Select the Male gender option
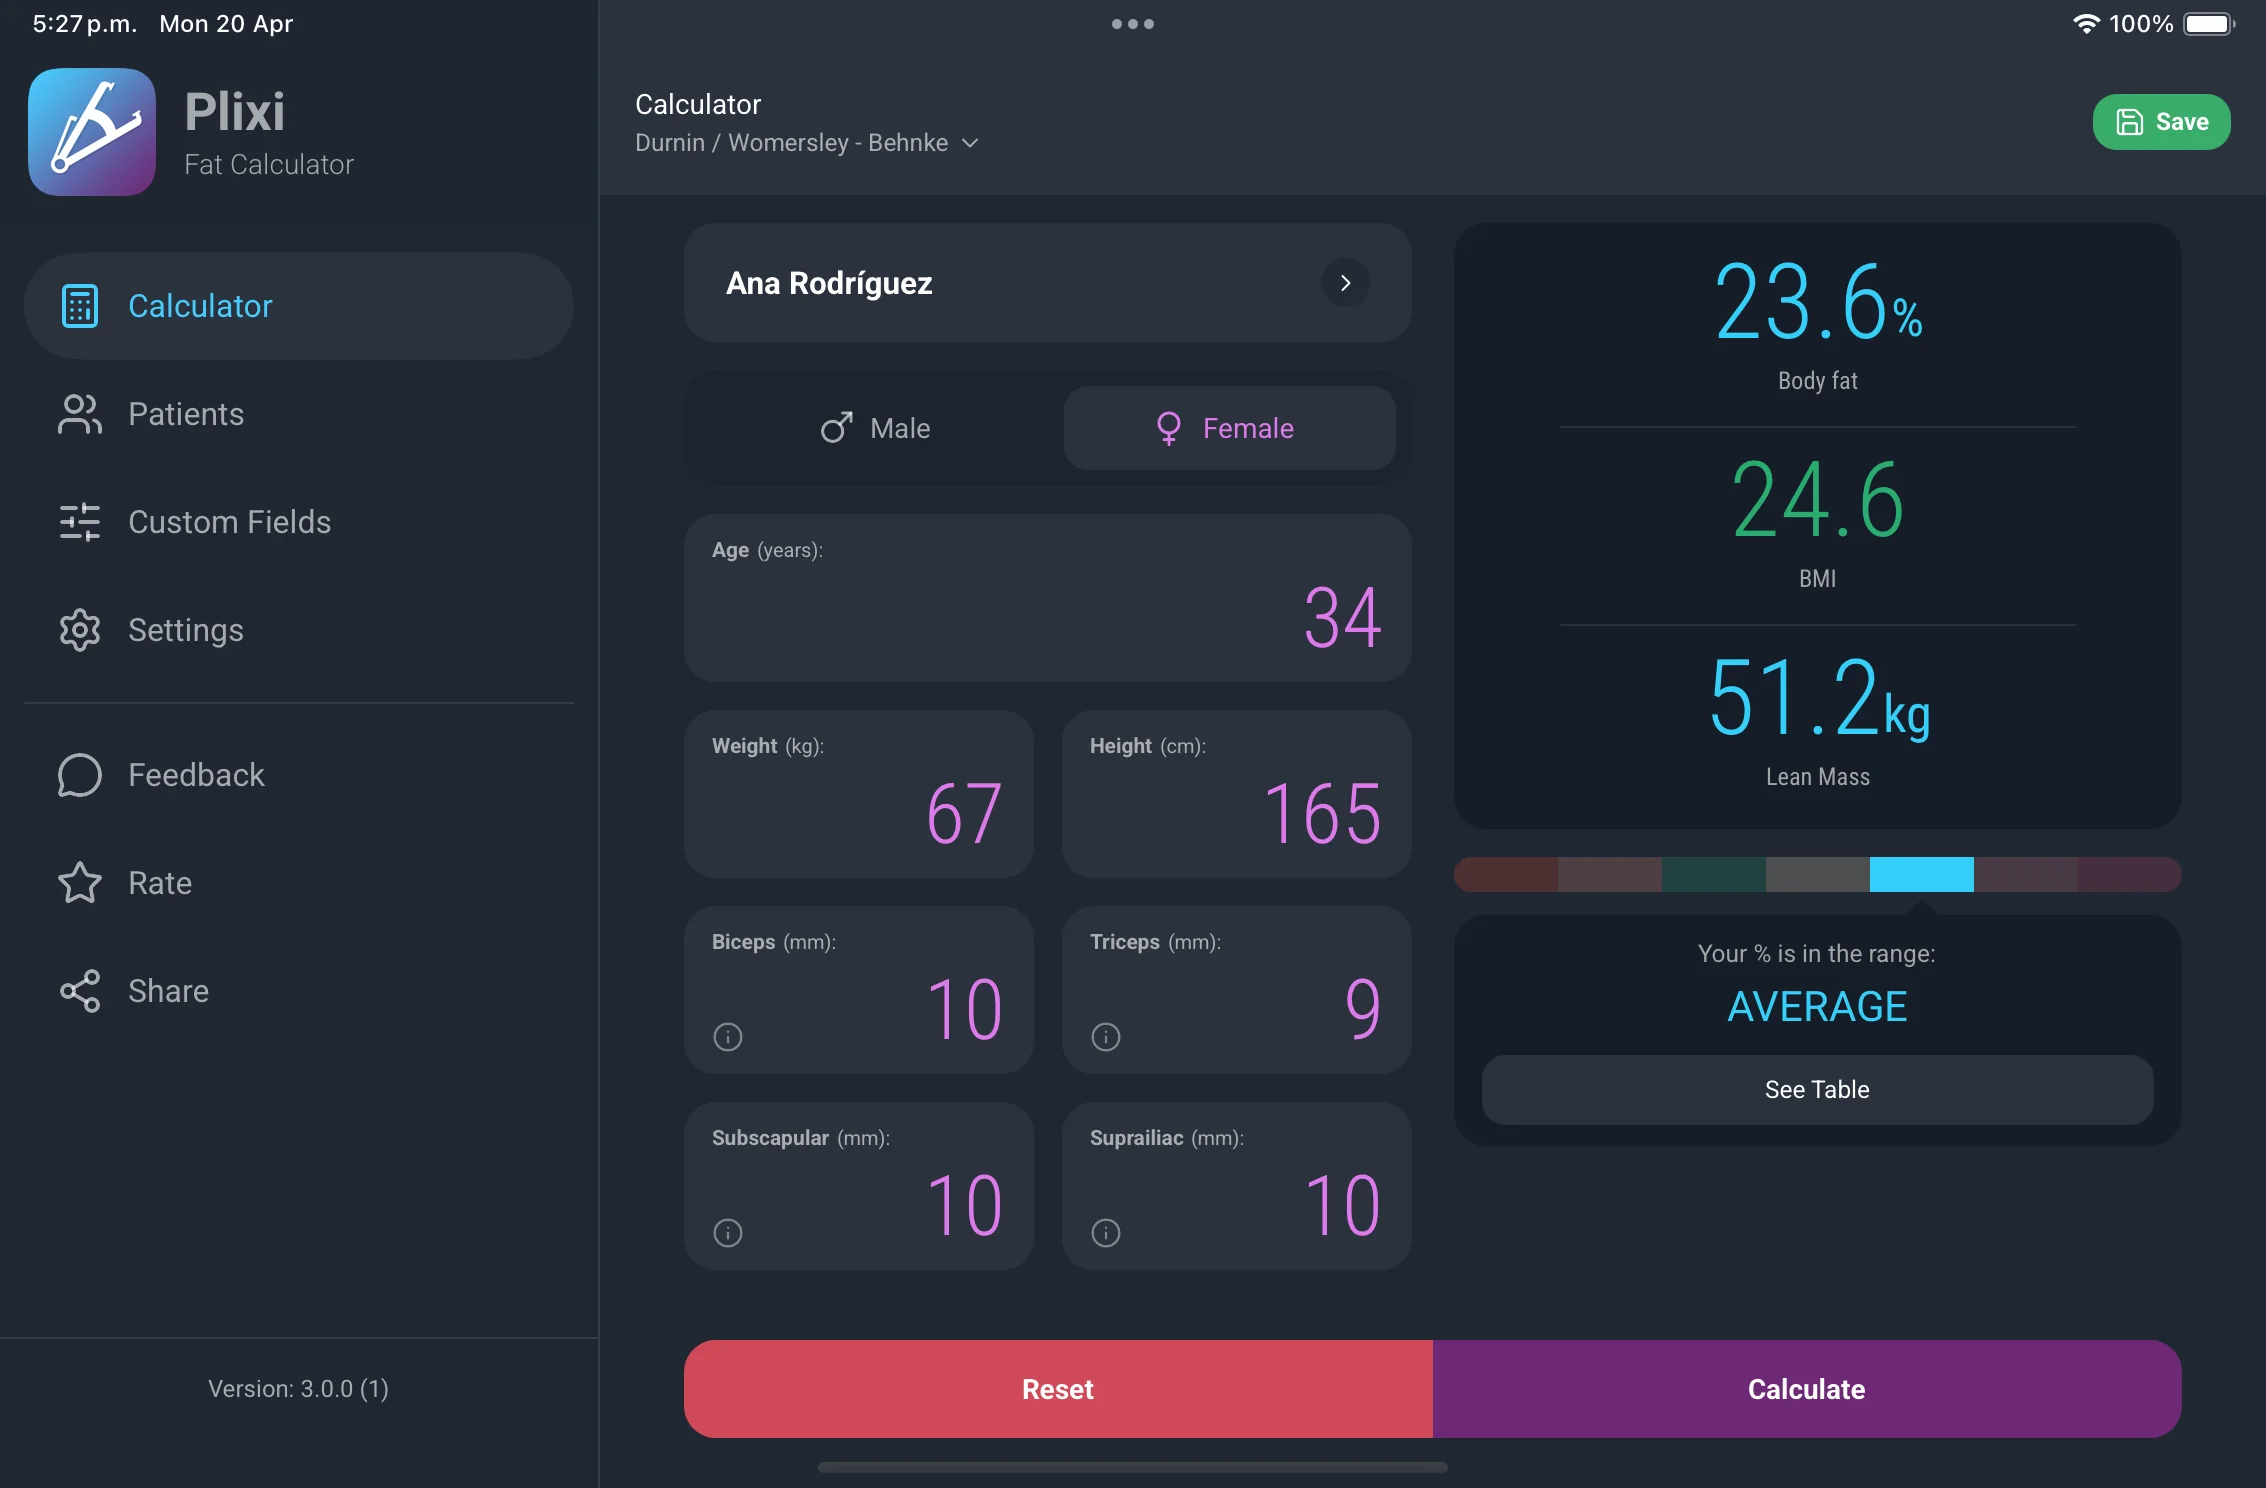The image size is (2266, 1488). [875, 428]
